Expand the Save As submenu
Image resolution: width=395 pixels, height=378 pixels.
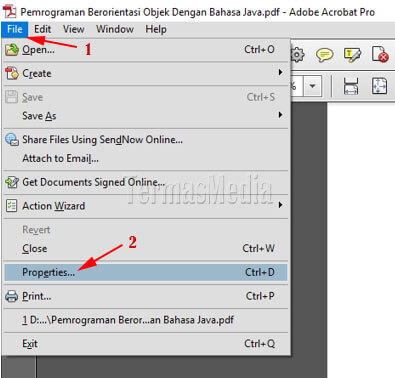146,116
